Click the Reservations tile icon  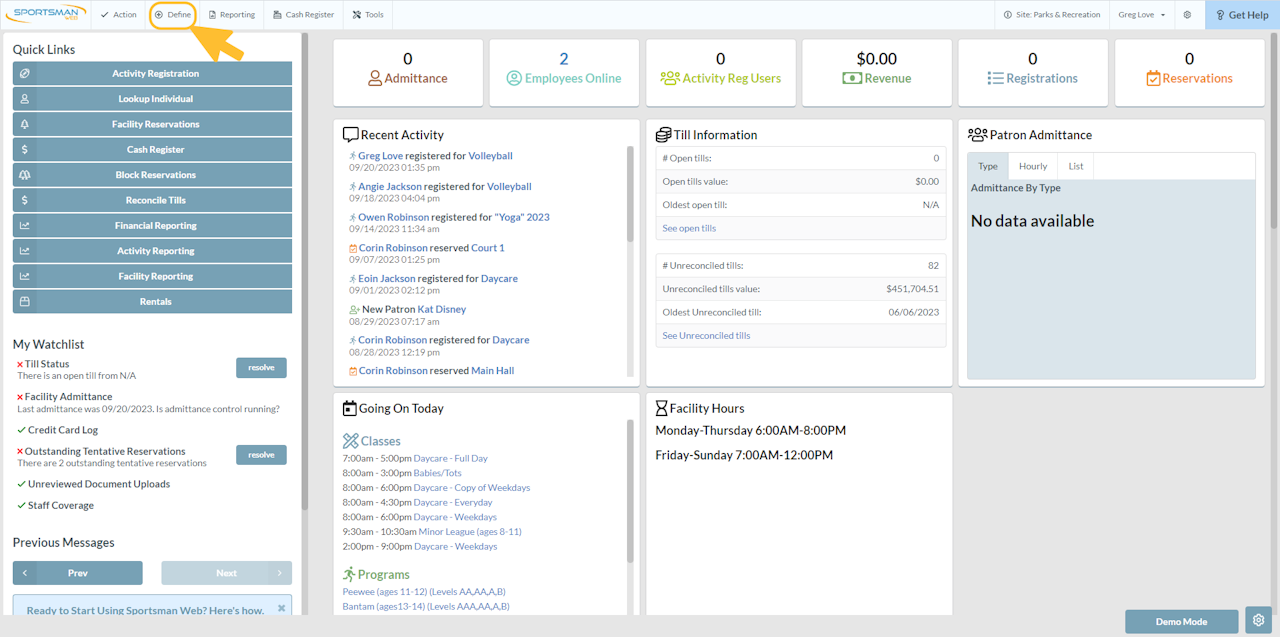[1153, 78]
